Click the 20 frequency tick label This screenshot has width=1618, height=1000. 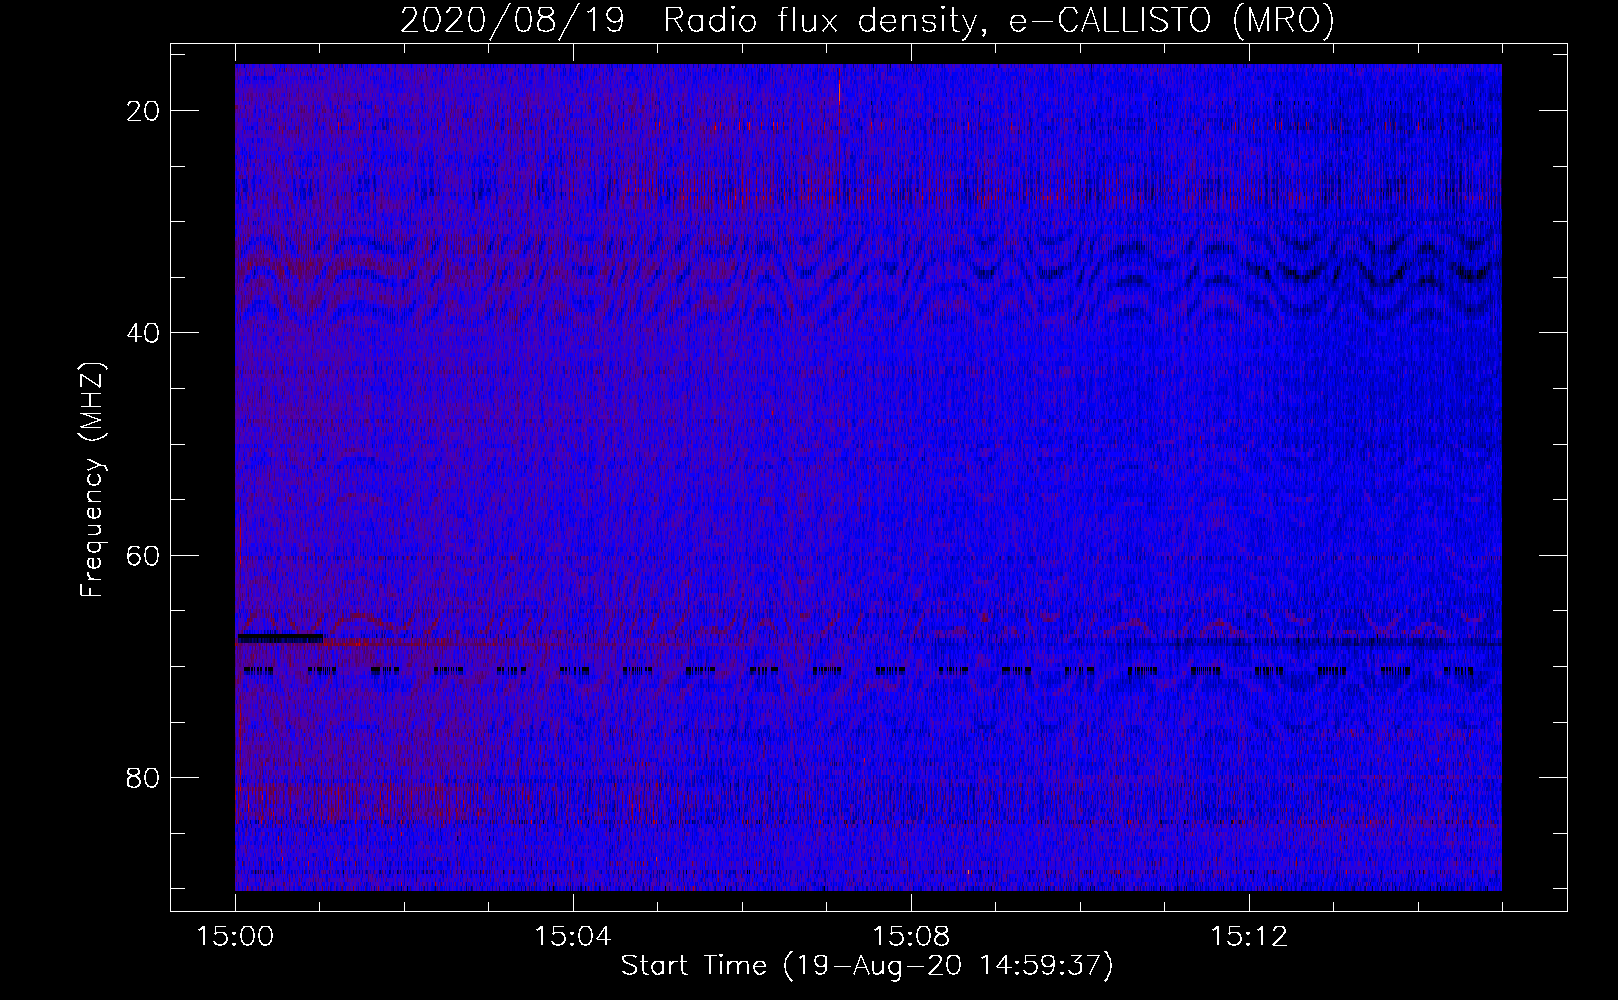click(145, 110)
